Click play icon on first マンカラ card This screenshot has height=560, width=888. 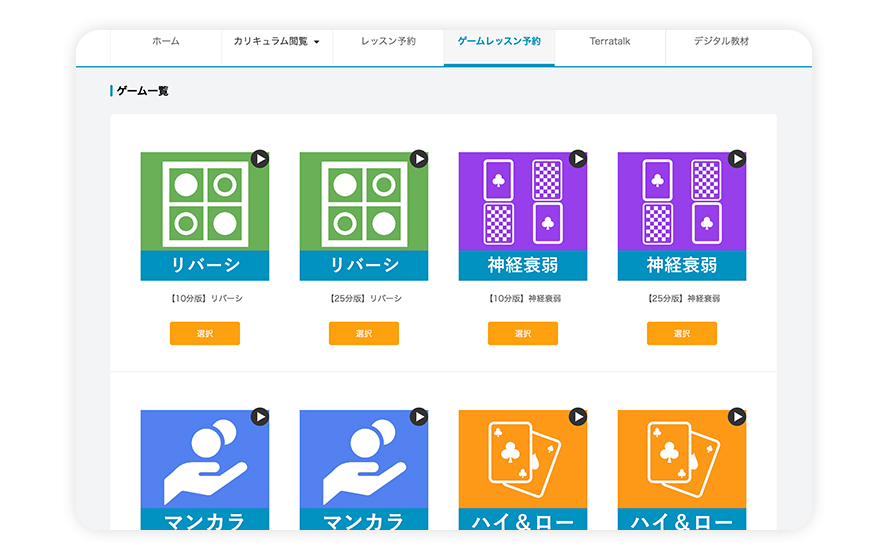[x=260, y=416]
